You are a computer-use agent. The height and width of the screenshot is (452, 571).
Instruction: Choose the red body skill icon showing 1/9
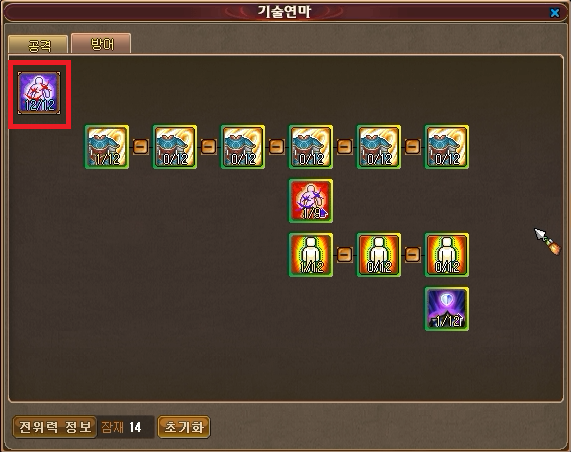[x=311, y=201]
